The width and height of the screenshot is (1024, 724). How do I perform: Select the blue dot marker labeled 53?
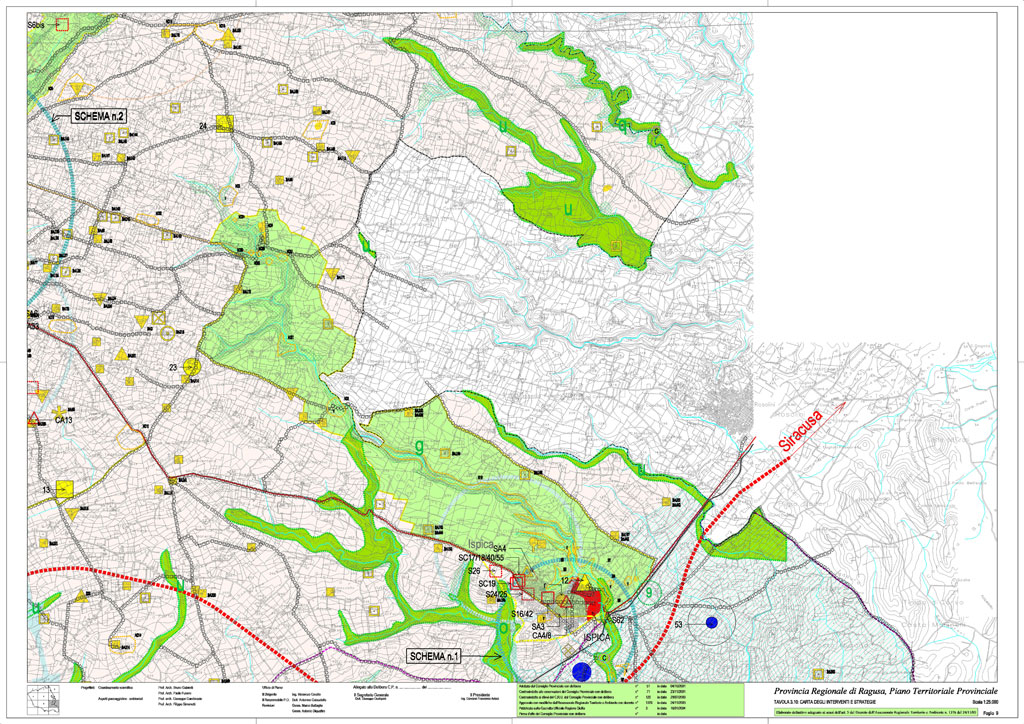[x=712, y=622]
